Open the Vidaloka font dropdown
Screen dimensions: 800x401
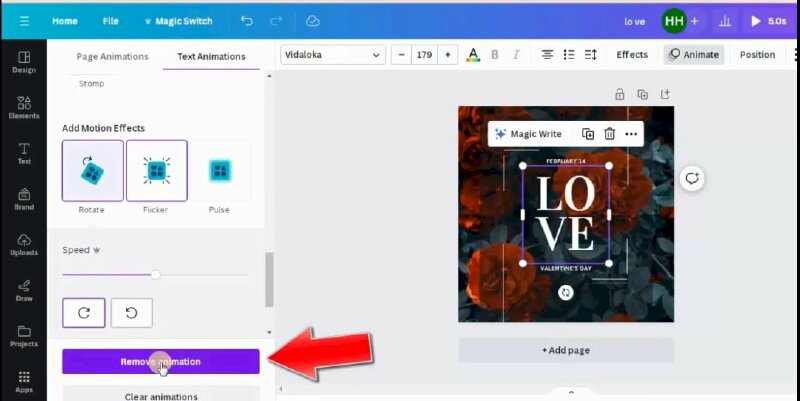point(333,54)
